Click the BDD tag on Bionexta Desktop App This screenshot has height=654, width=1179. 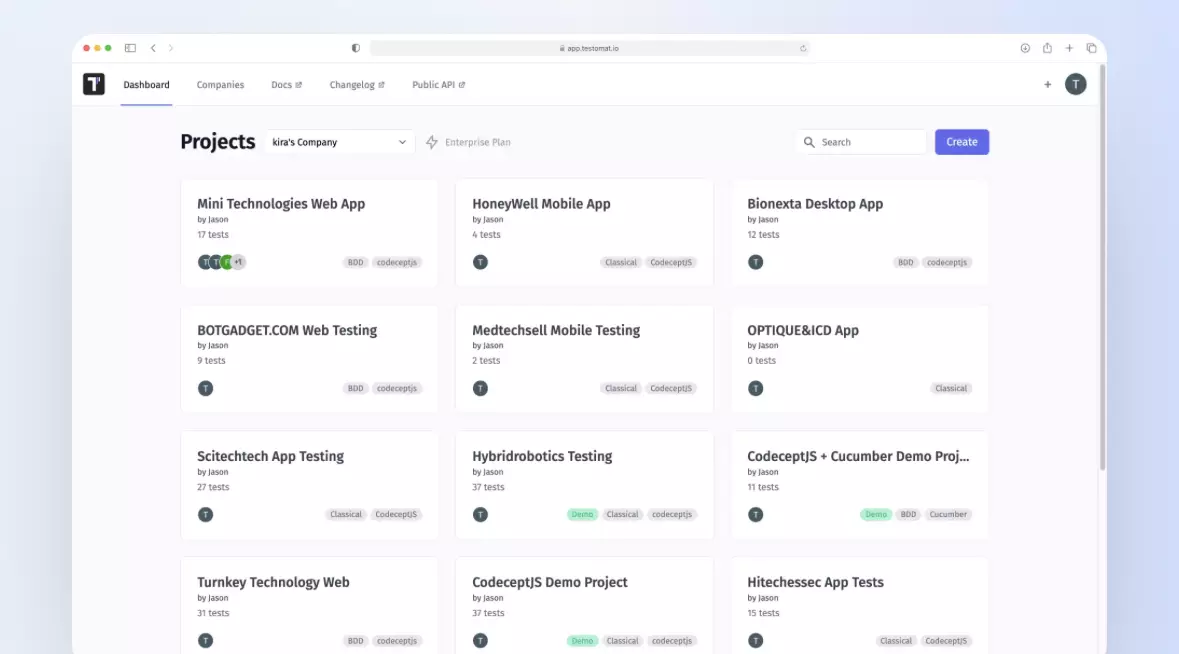[x=905, y=262]
